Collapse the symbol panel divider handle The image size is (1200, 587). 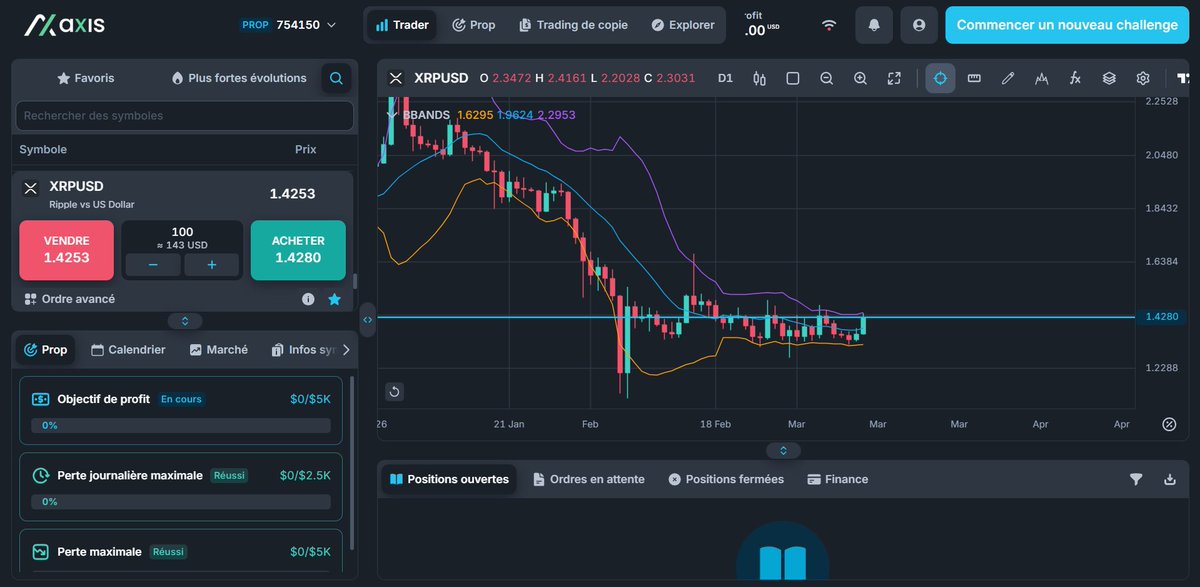coord(185,321)
